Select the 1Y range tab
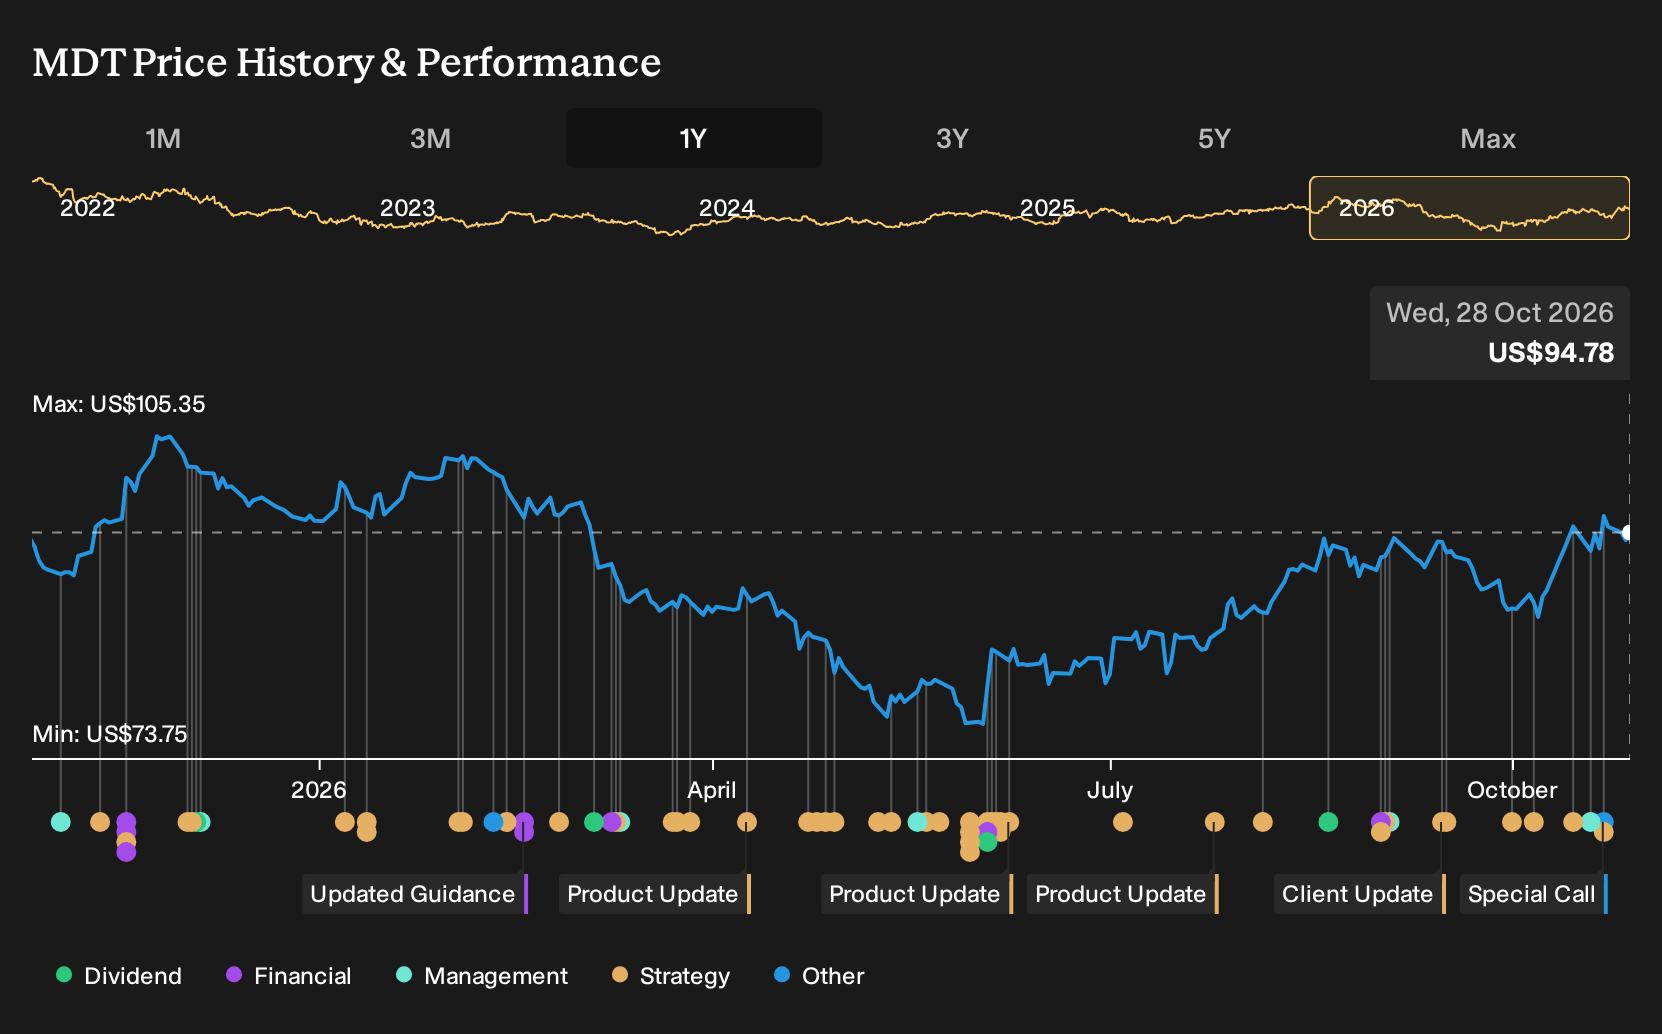This screenshot has width=1662, height=1034. pos(694,138)
